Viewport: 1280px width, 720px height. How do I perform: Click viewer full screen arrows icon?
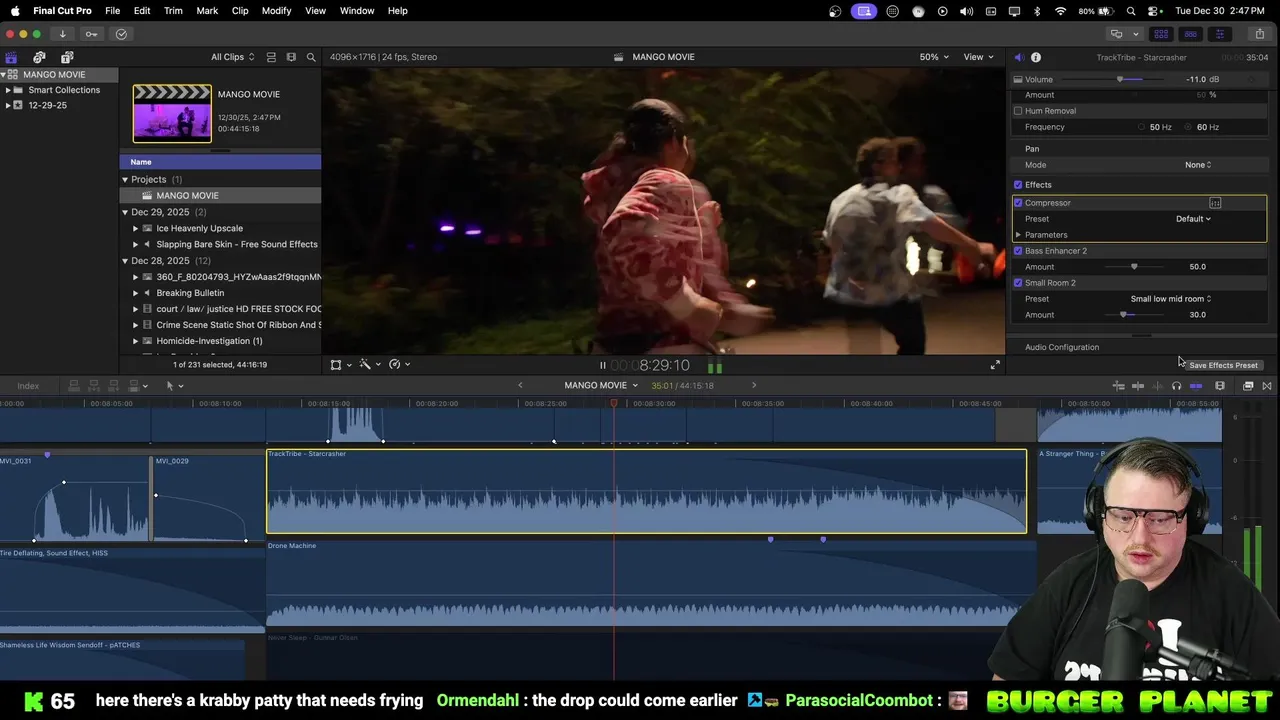point(995,365)
